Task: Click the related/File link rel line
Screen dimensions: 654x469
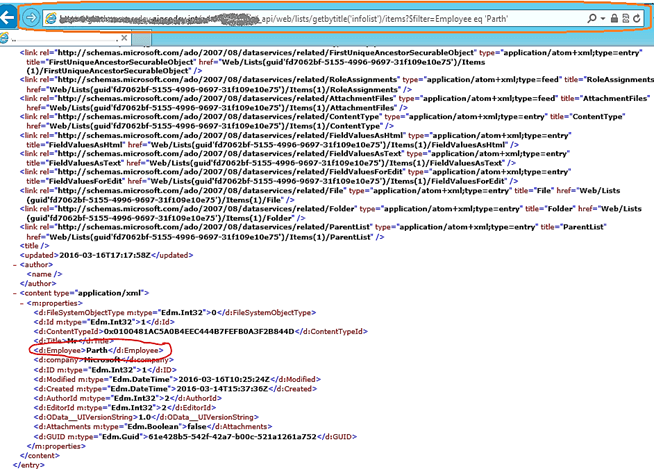Action: [x=320, y=191]
